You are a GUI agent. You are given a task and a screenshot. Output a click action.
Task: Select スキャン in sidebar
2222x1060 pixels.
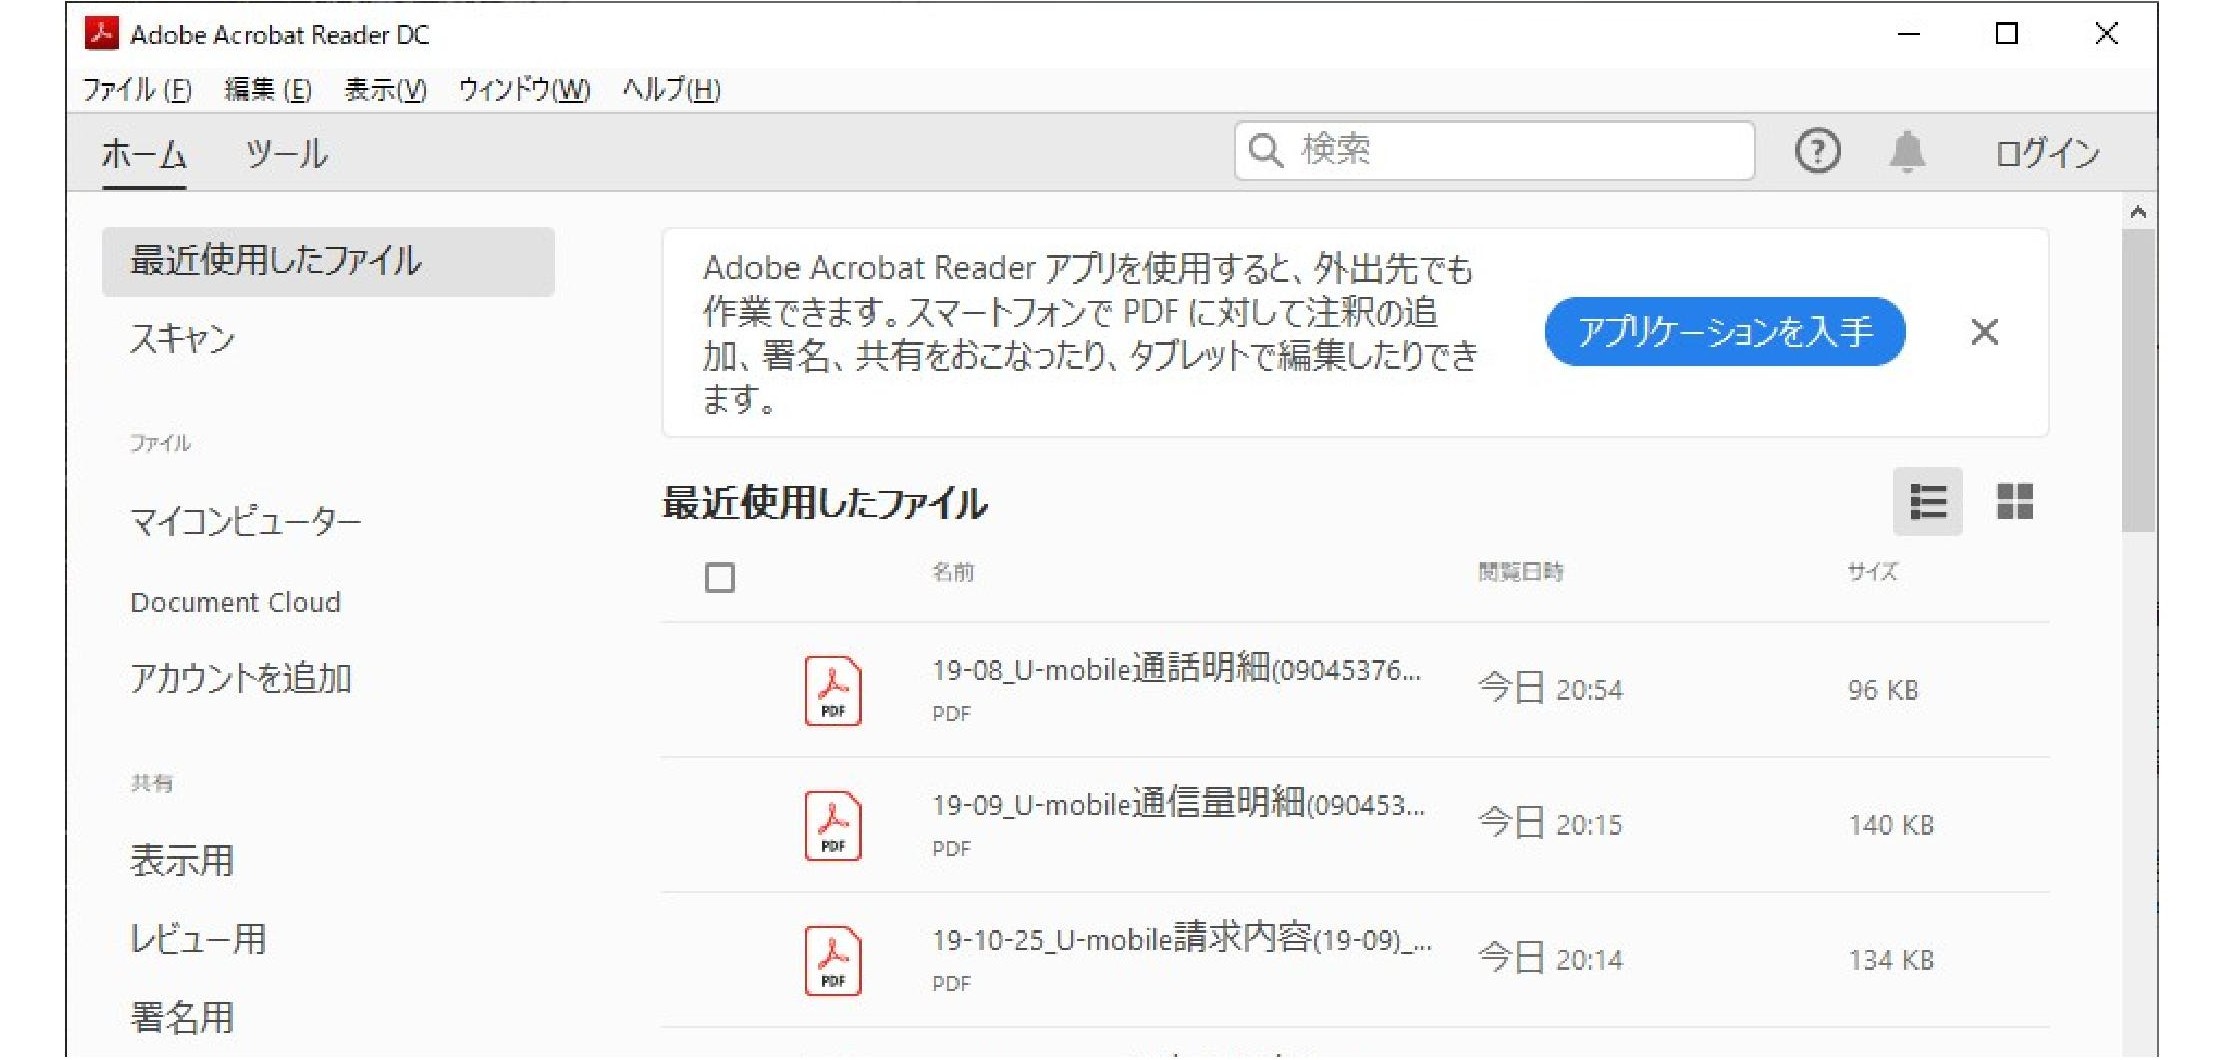click(182, 339)
